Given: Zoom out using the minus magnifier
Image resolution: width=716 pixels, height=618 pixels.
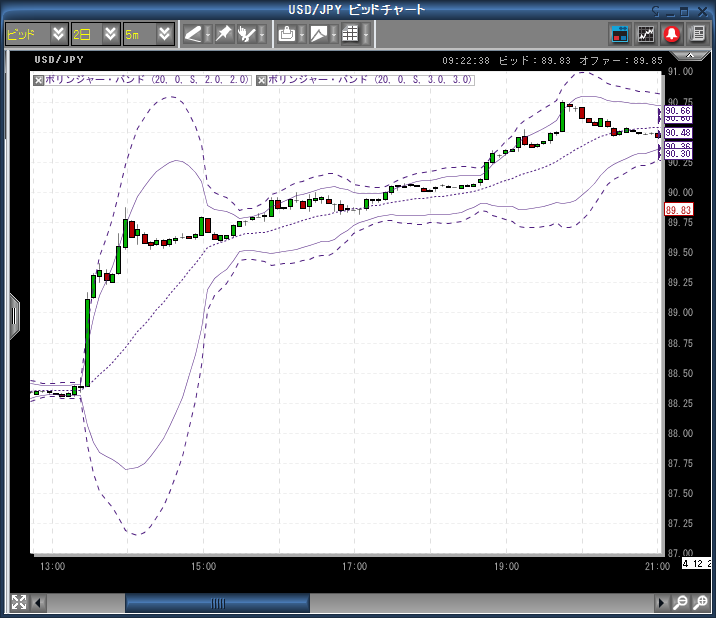Looking at the screenshot, I should (680, 603).
